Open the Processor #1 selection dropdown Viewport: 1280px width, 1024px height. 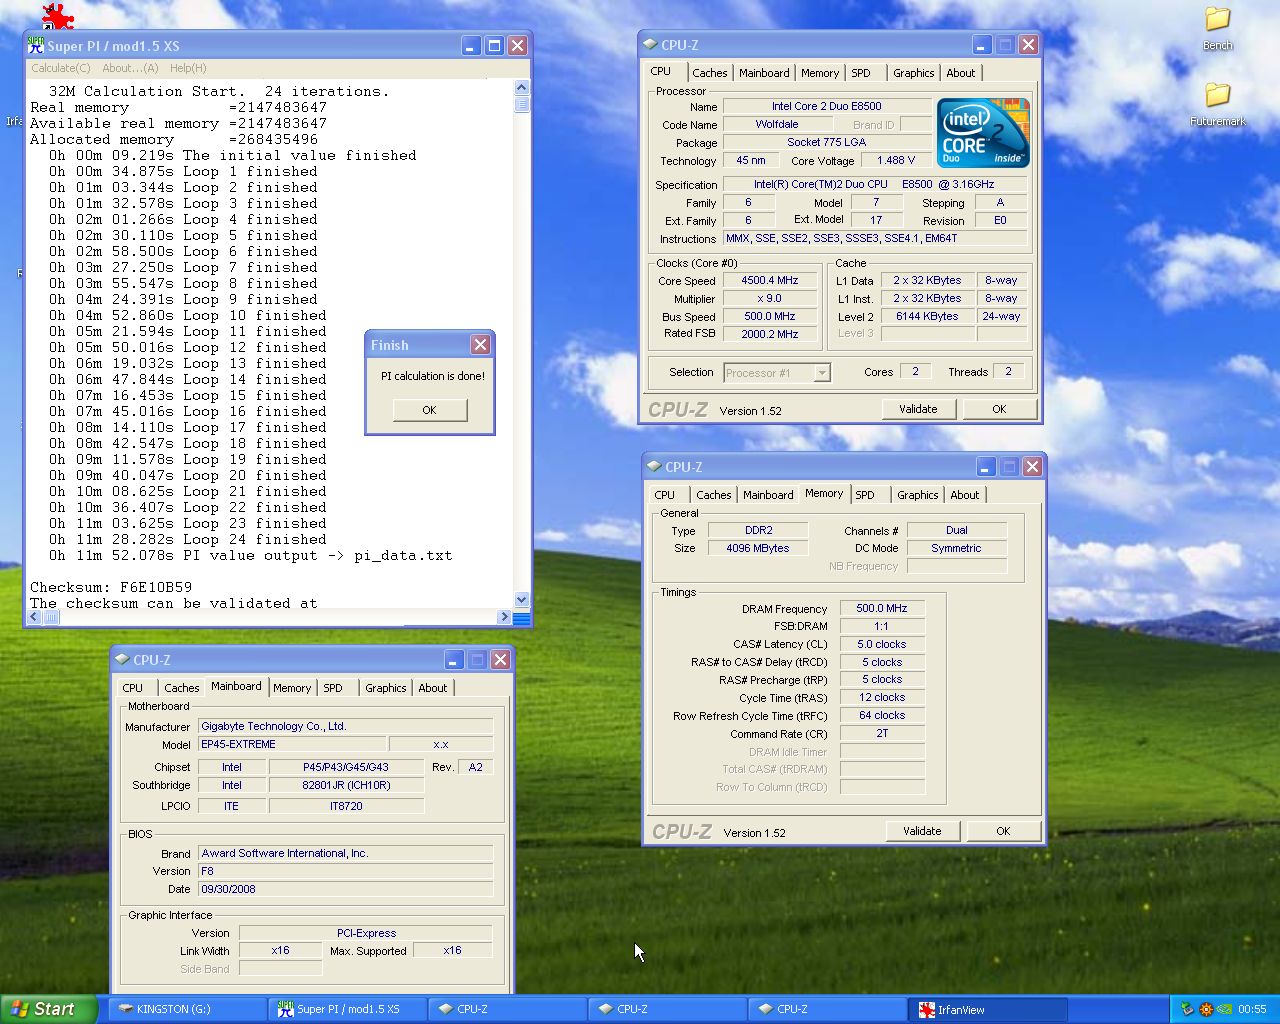click(822, 373)
